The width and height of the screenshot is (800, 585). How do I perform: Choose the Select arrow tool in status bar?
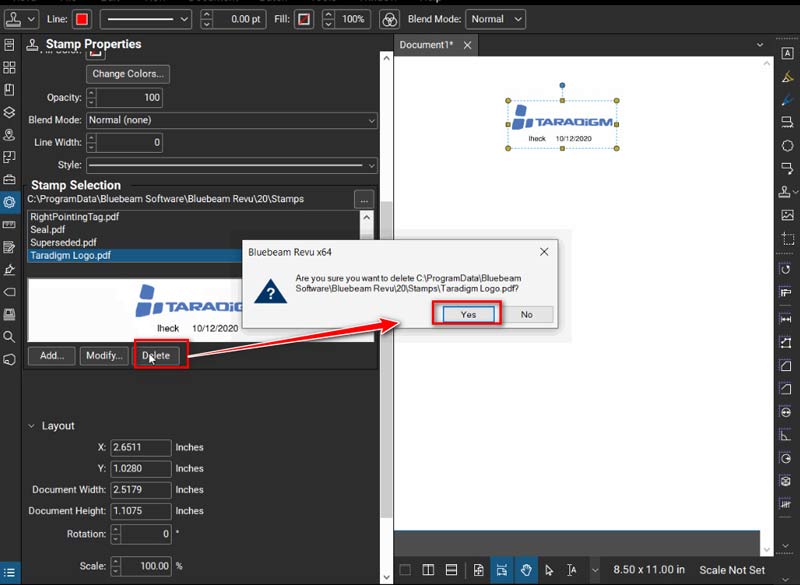[x=548, y=570]
